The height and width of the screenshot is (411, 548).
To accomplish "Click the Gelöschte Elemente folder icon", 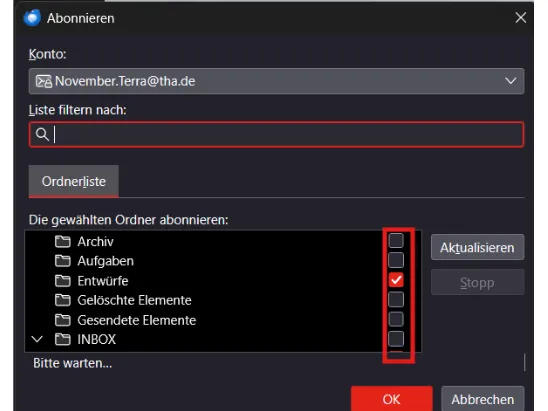I will [x=63, y=300].
